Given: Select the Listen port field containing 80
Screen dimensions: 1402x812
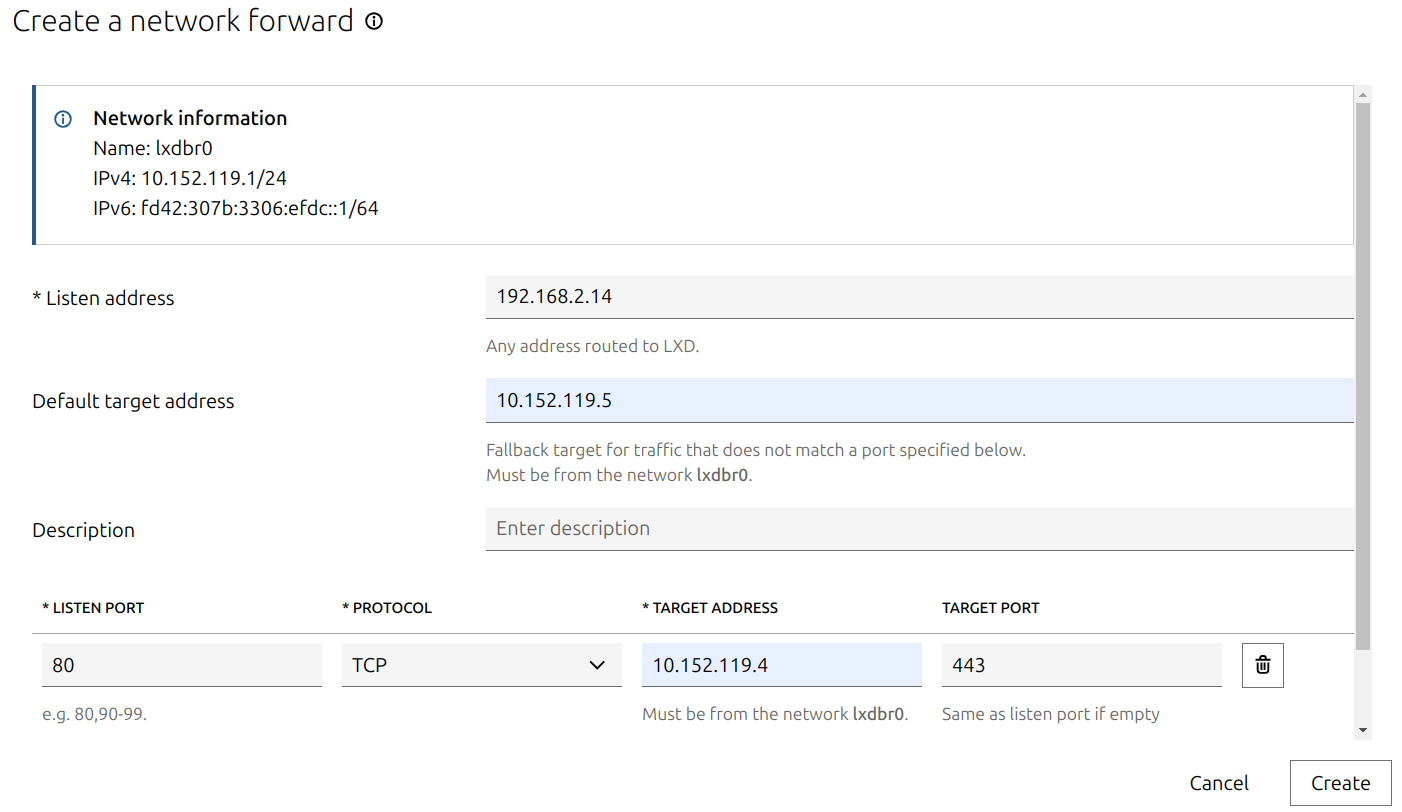Looking at the screenshot, I should coord(181,665).
